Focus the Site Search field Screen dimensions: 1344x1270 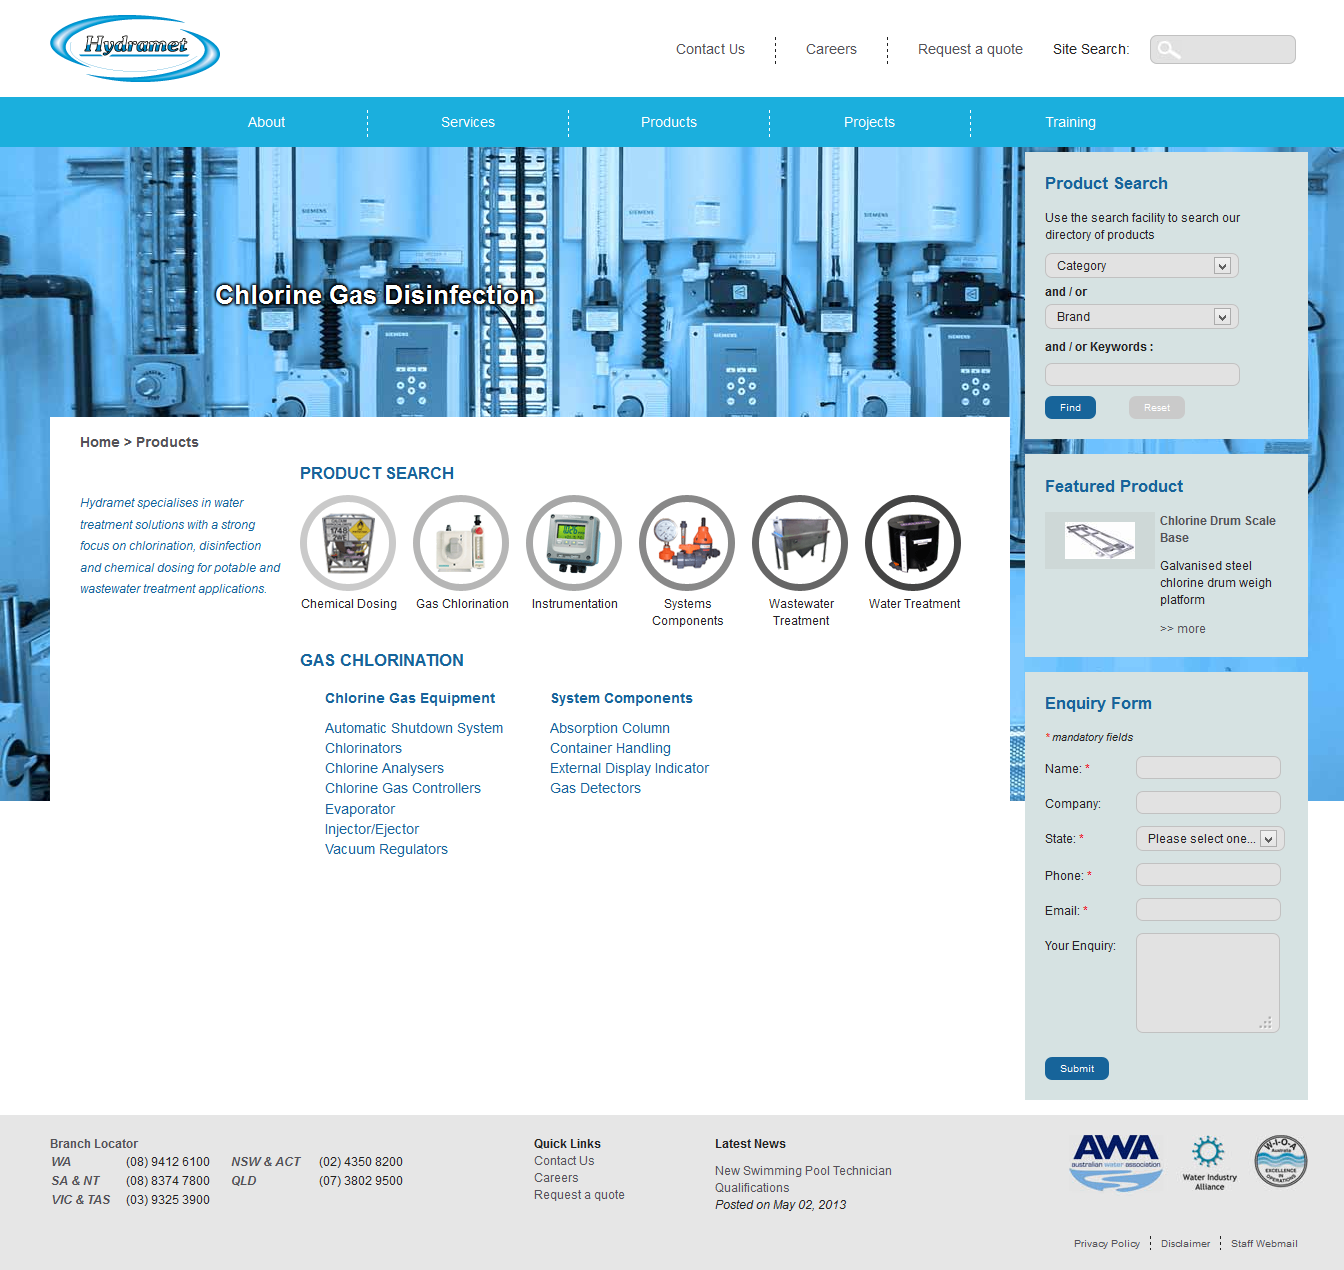[x=1223, y=49]
